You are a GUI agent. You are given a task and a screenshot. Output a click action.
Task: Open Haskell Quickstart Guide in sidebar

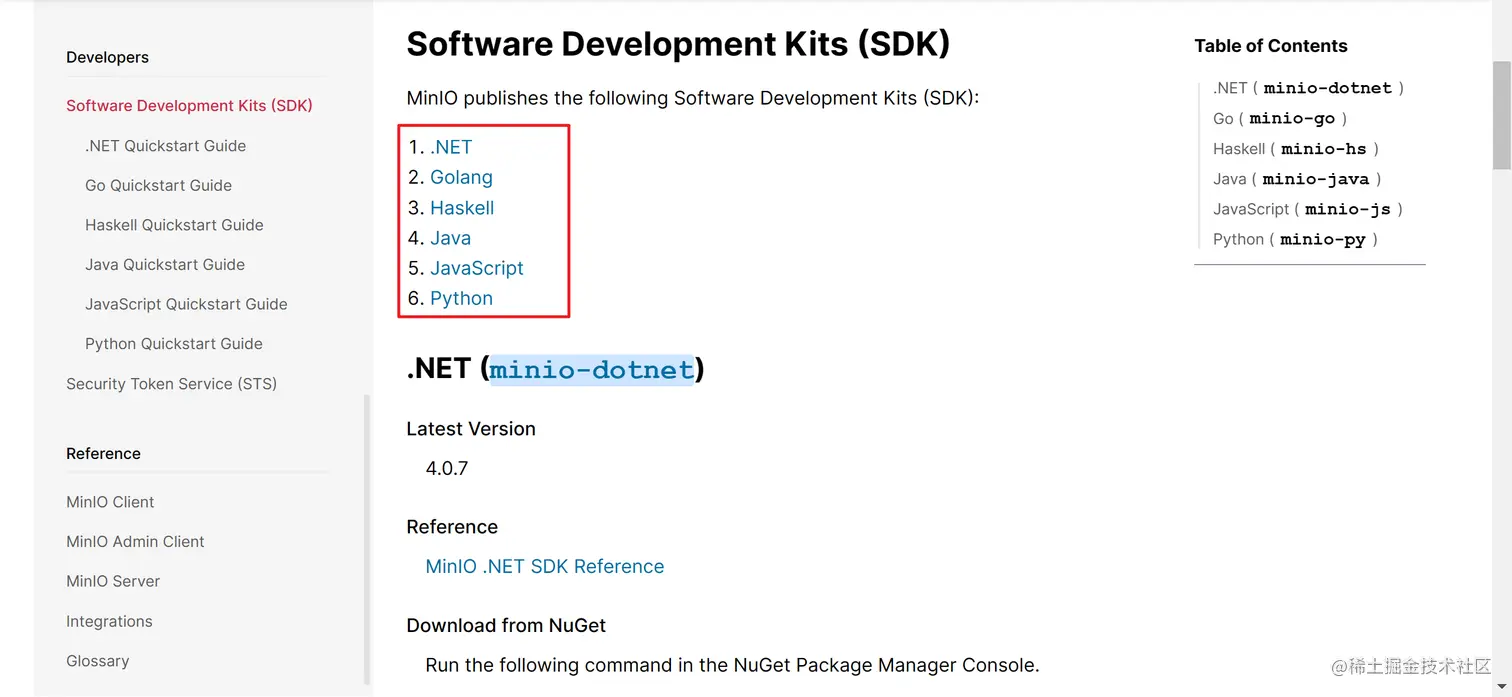174,225
